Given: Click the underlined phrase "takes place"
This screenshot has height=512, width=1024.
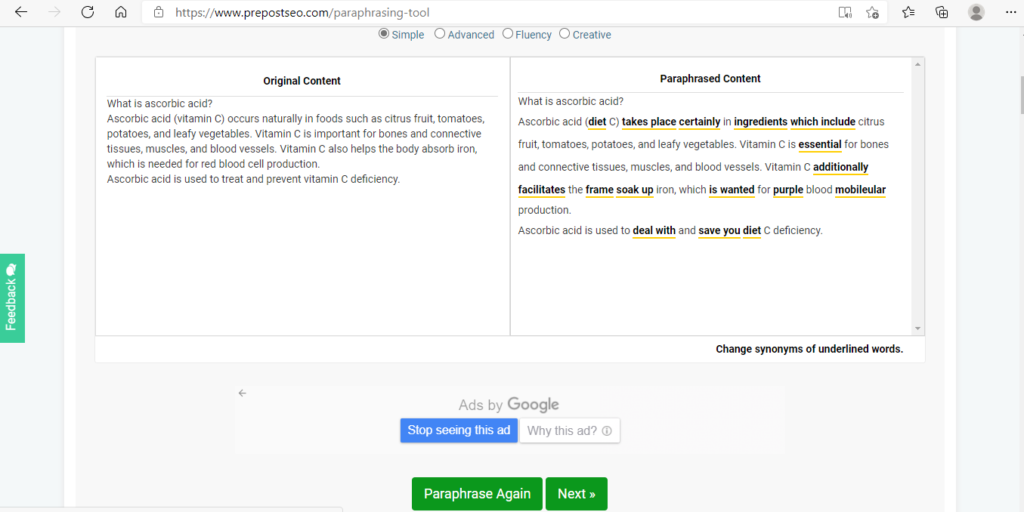Looking at the screenshot, I should coord(648,122).
